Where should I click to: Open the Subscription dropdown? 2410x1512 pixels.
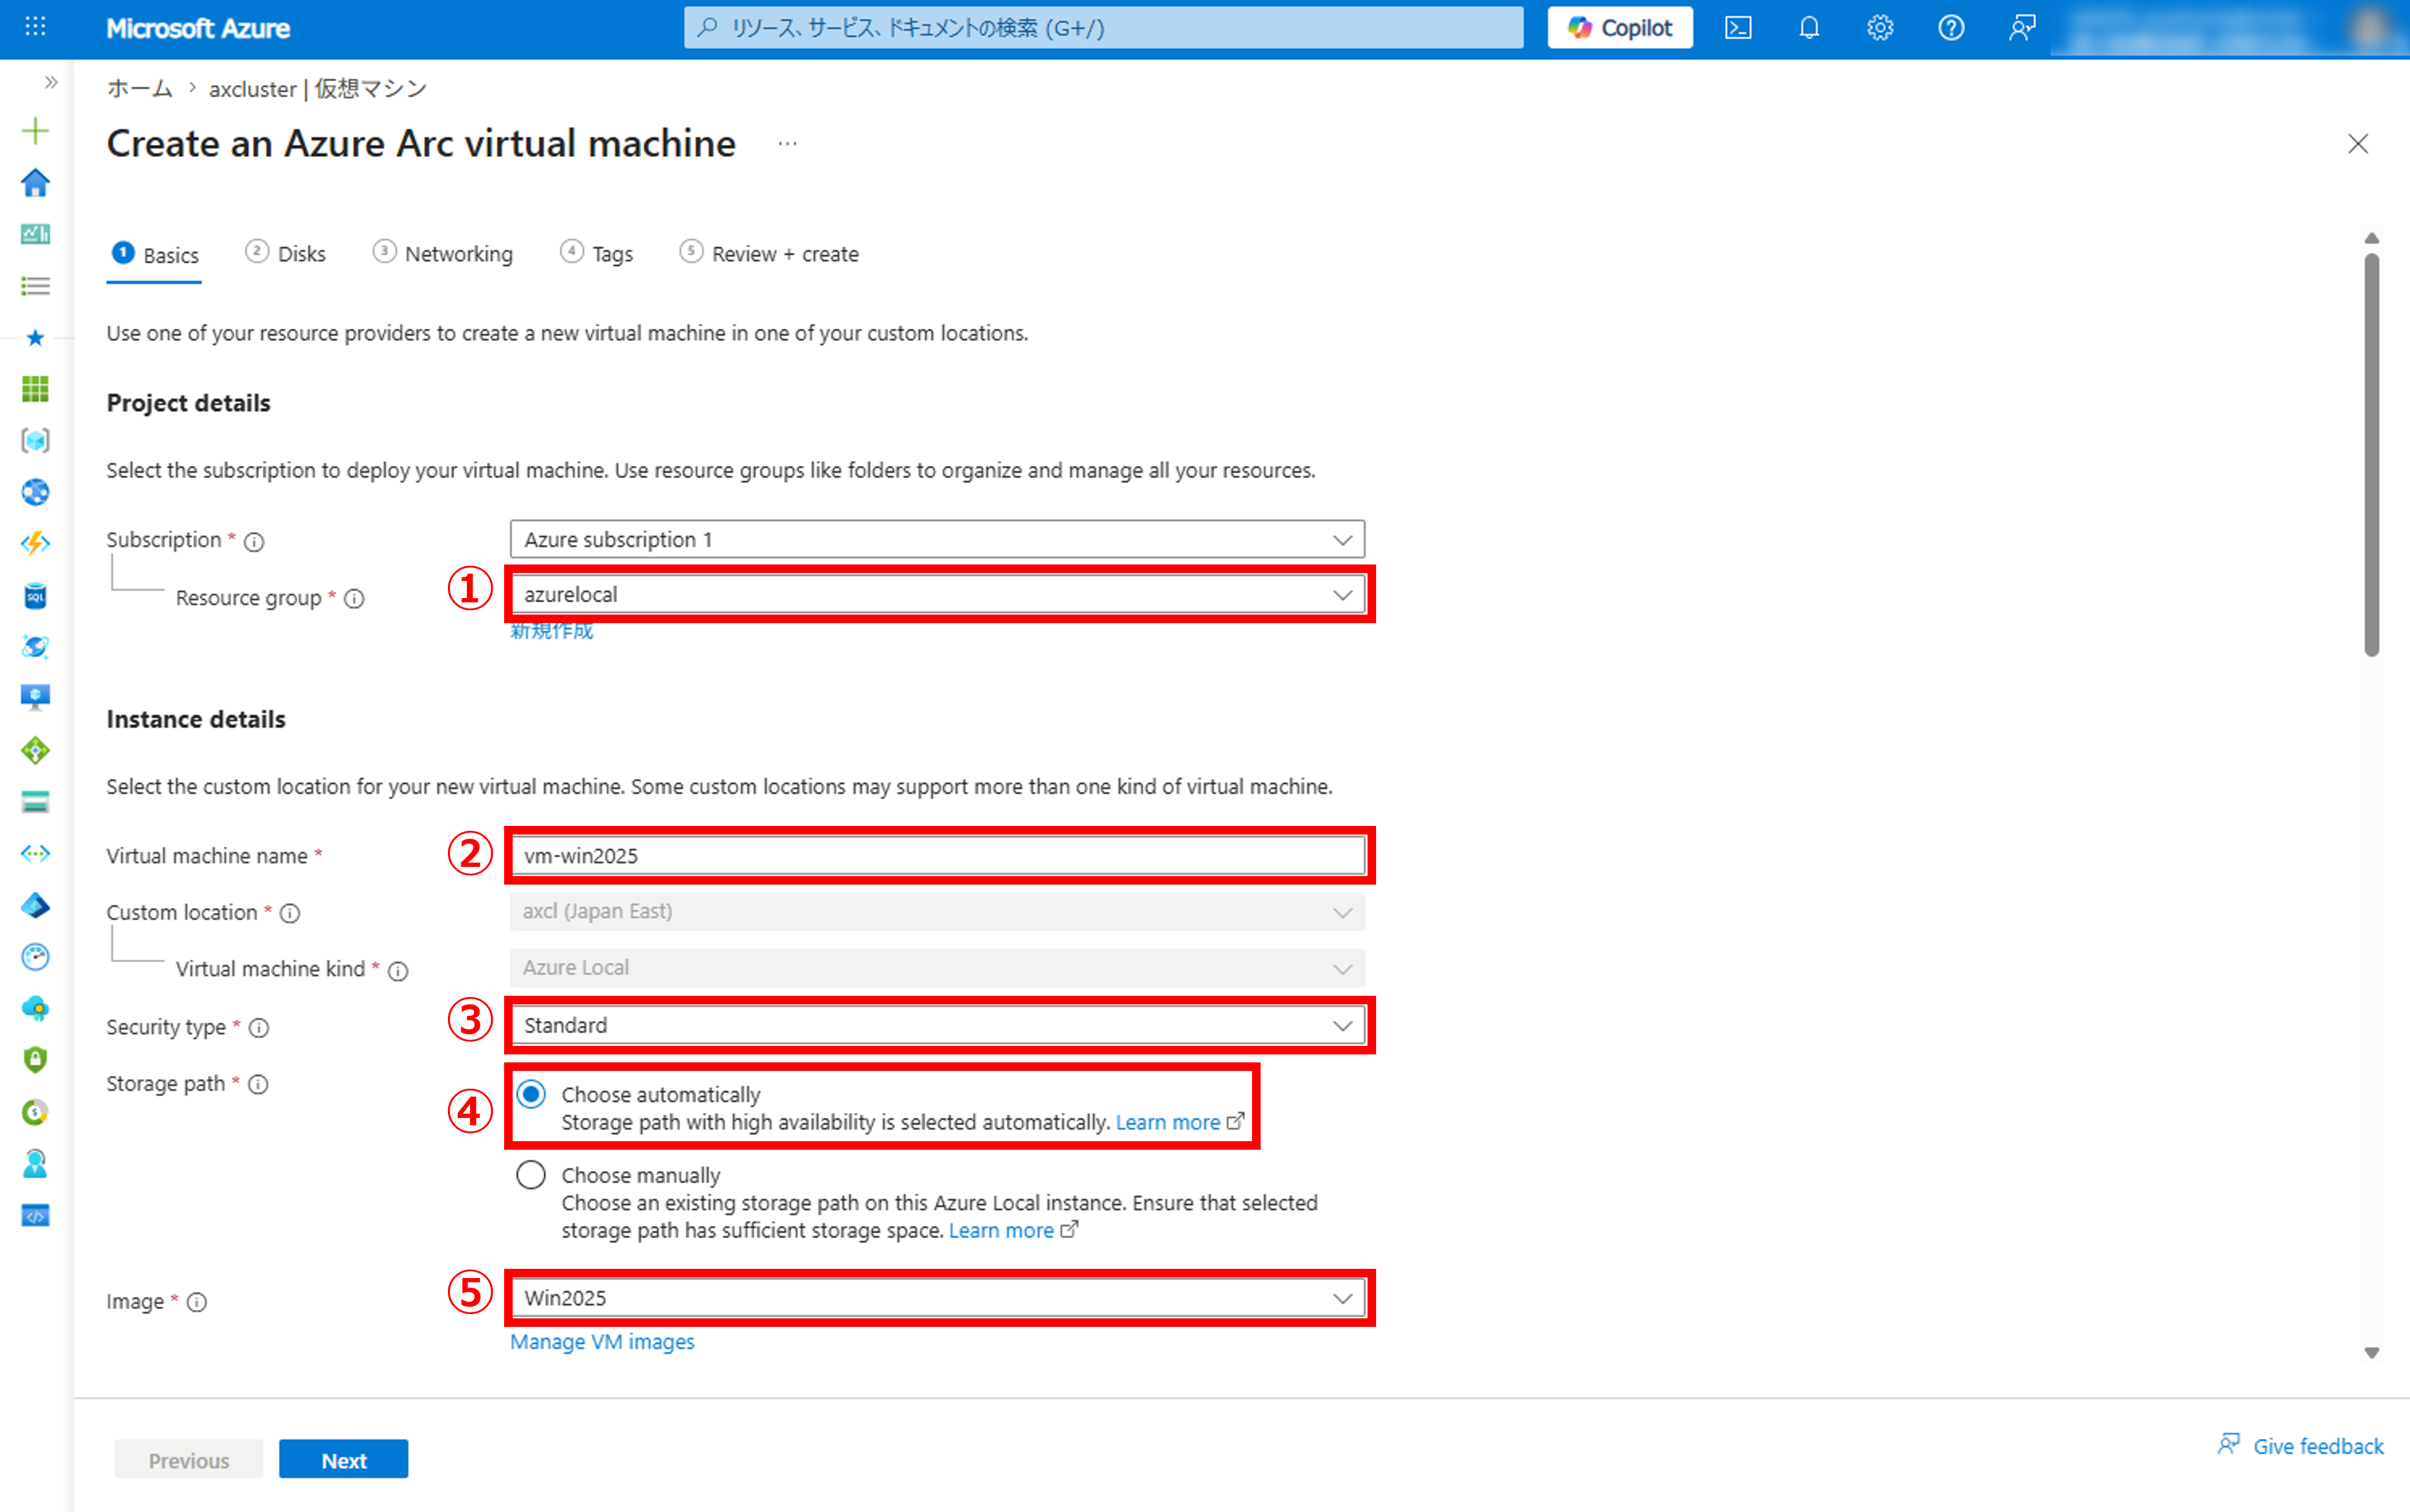click(937, 539)
